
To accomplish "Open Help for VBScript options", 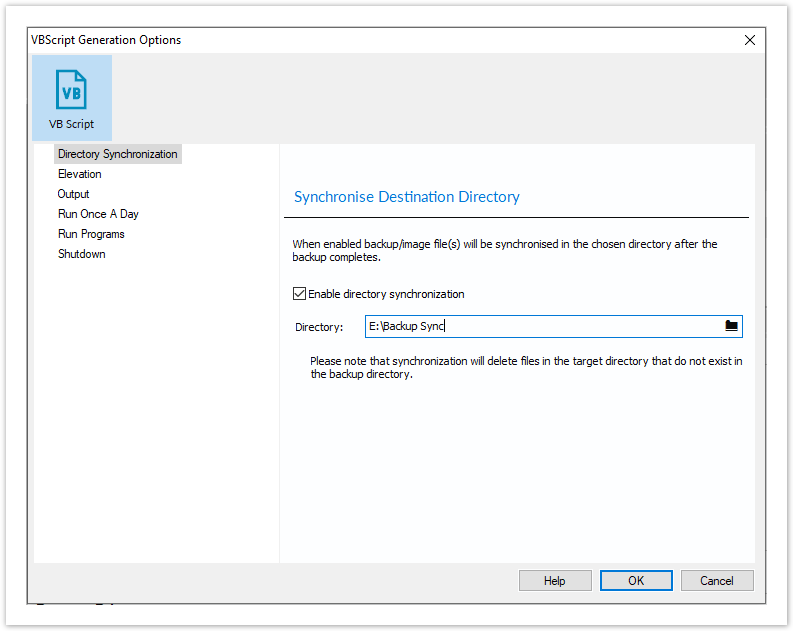I will tap(555, 580).
